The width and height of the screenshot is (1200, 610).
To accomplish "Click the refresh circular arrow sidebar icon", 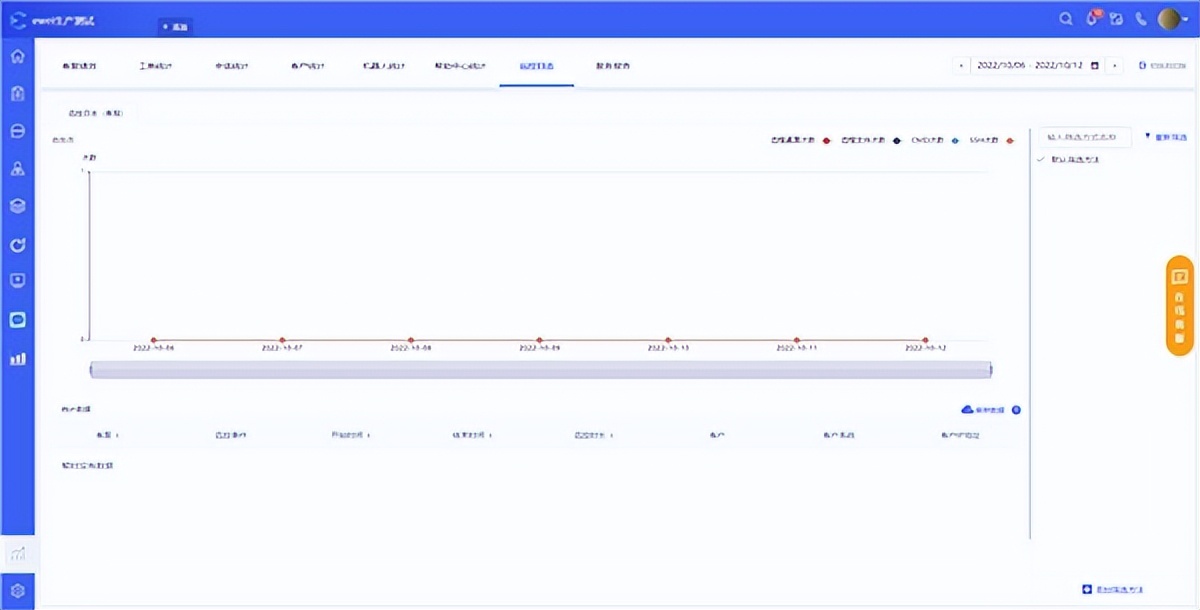I will [x=17, y=244].
